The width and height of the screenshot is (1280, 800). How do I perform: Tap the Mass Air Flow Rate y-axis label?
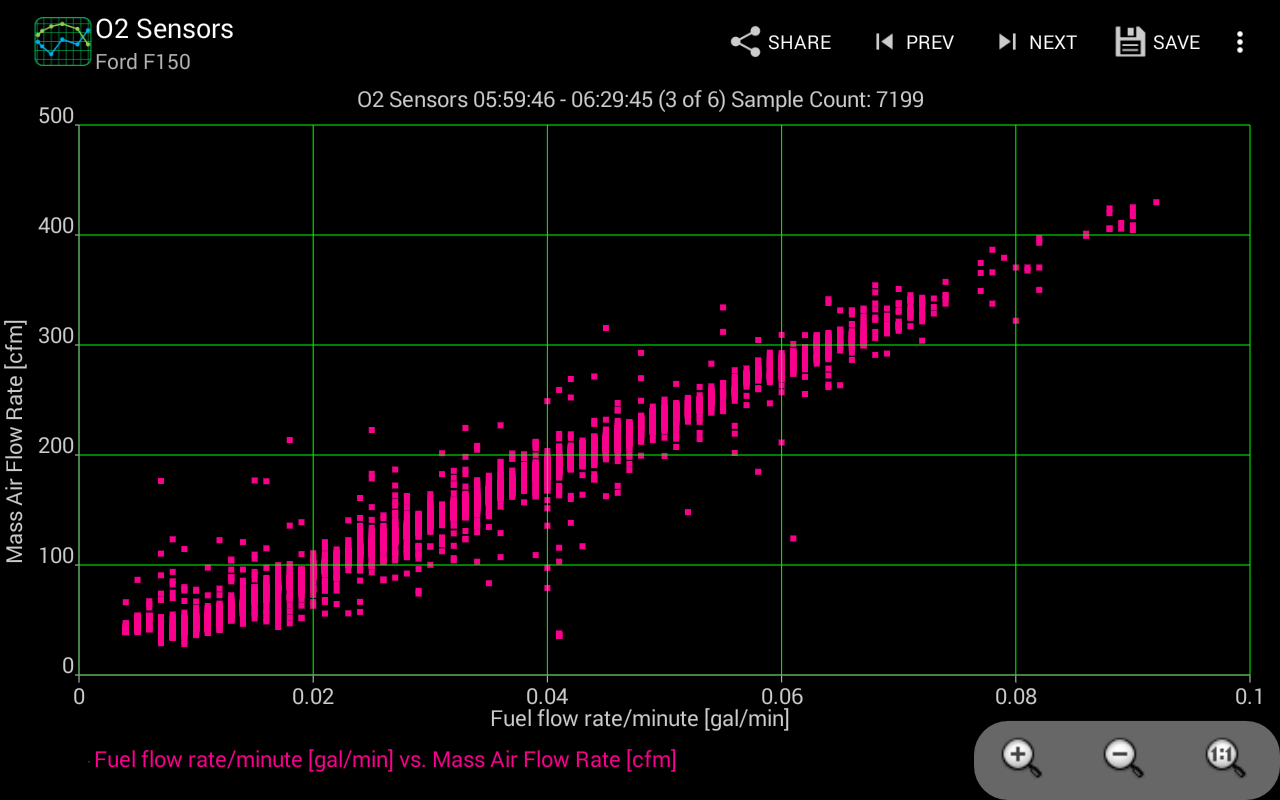[15, 442]
